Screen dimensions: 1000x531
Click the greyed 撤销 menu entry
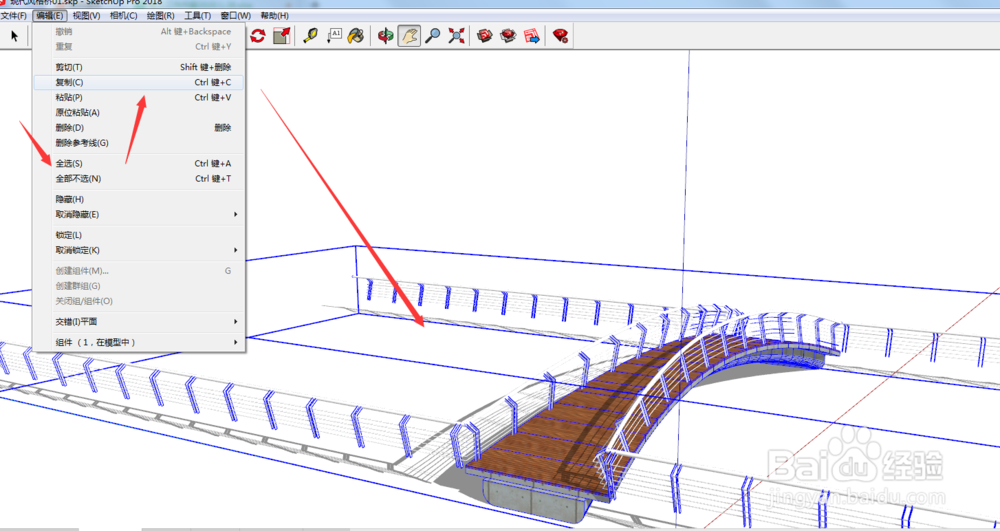point(139,31)
